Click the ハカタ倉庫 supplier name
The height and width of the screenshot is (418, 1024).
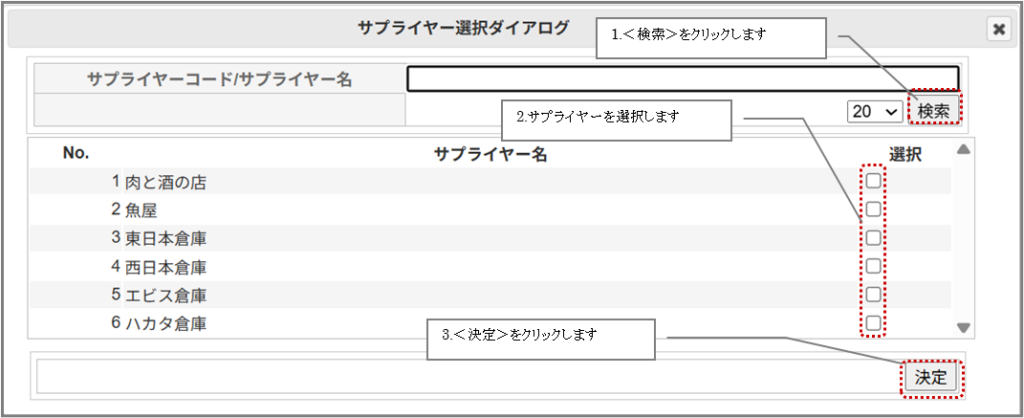pos(166,324)
